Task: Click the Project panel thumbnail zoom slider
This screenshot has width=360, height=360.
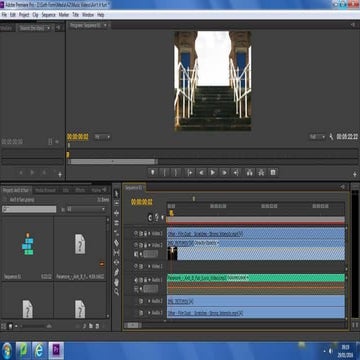Action: click(32, 326)
